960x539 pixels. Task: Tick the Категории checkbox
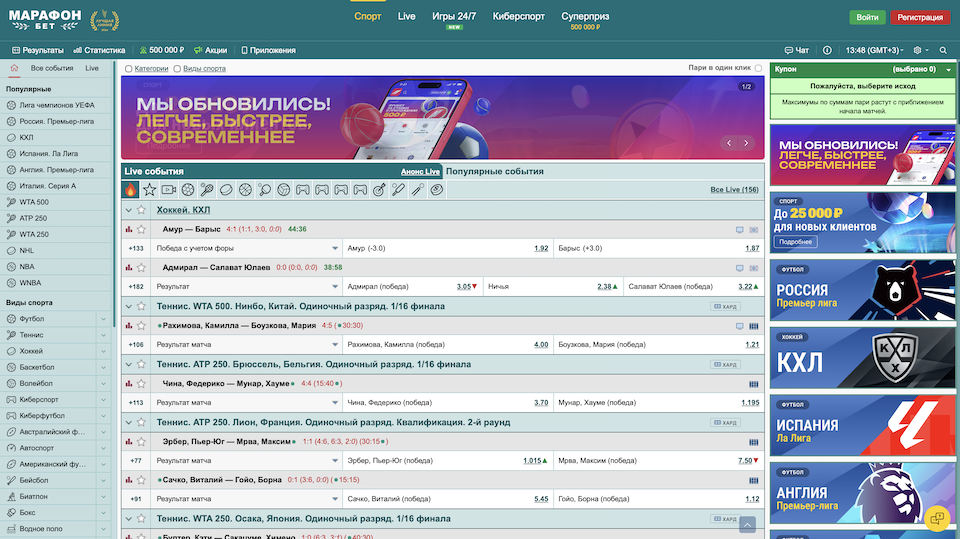129,69
